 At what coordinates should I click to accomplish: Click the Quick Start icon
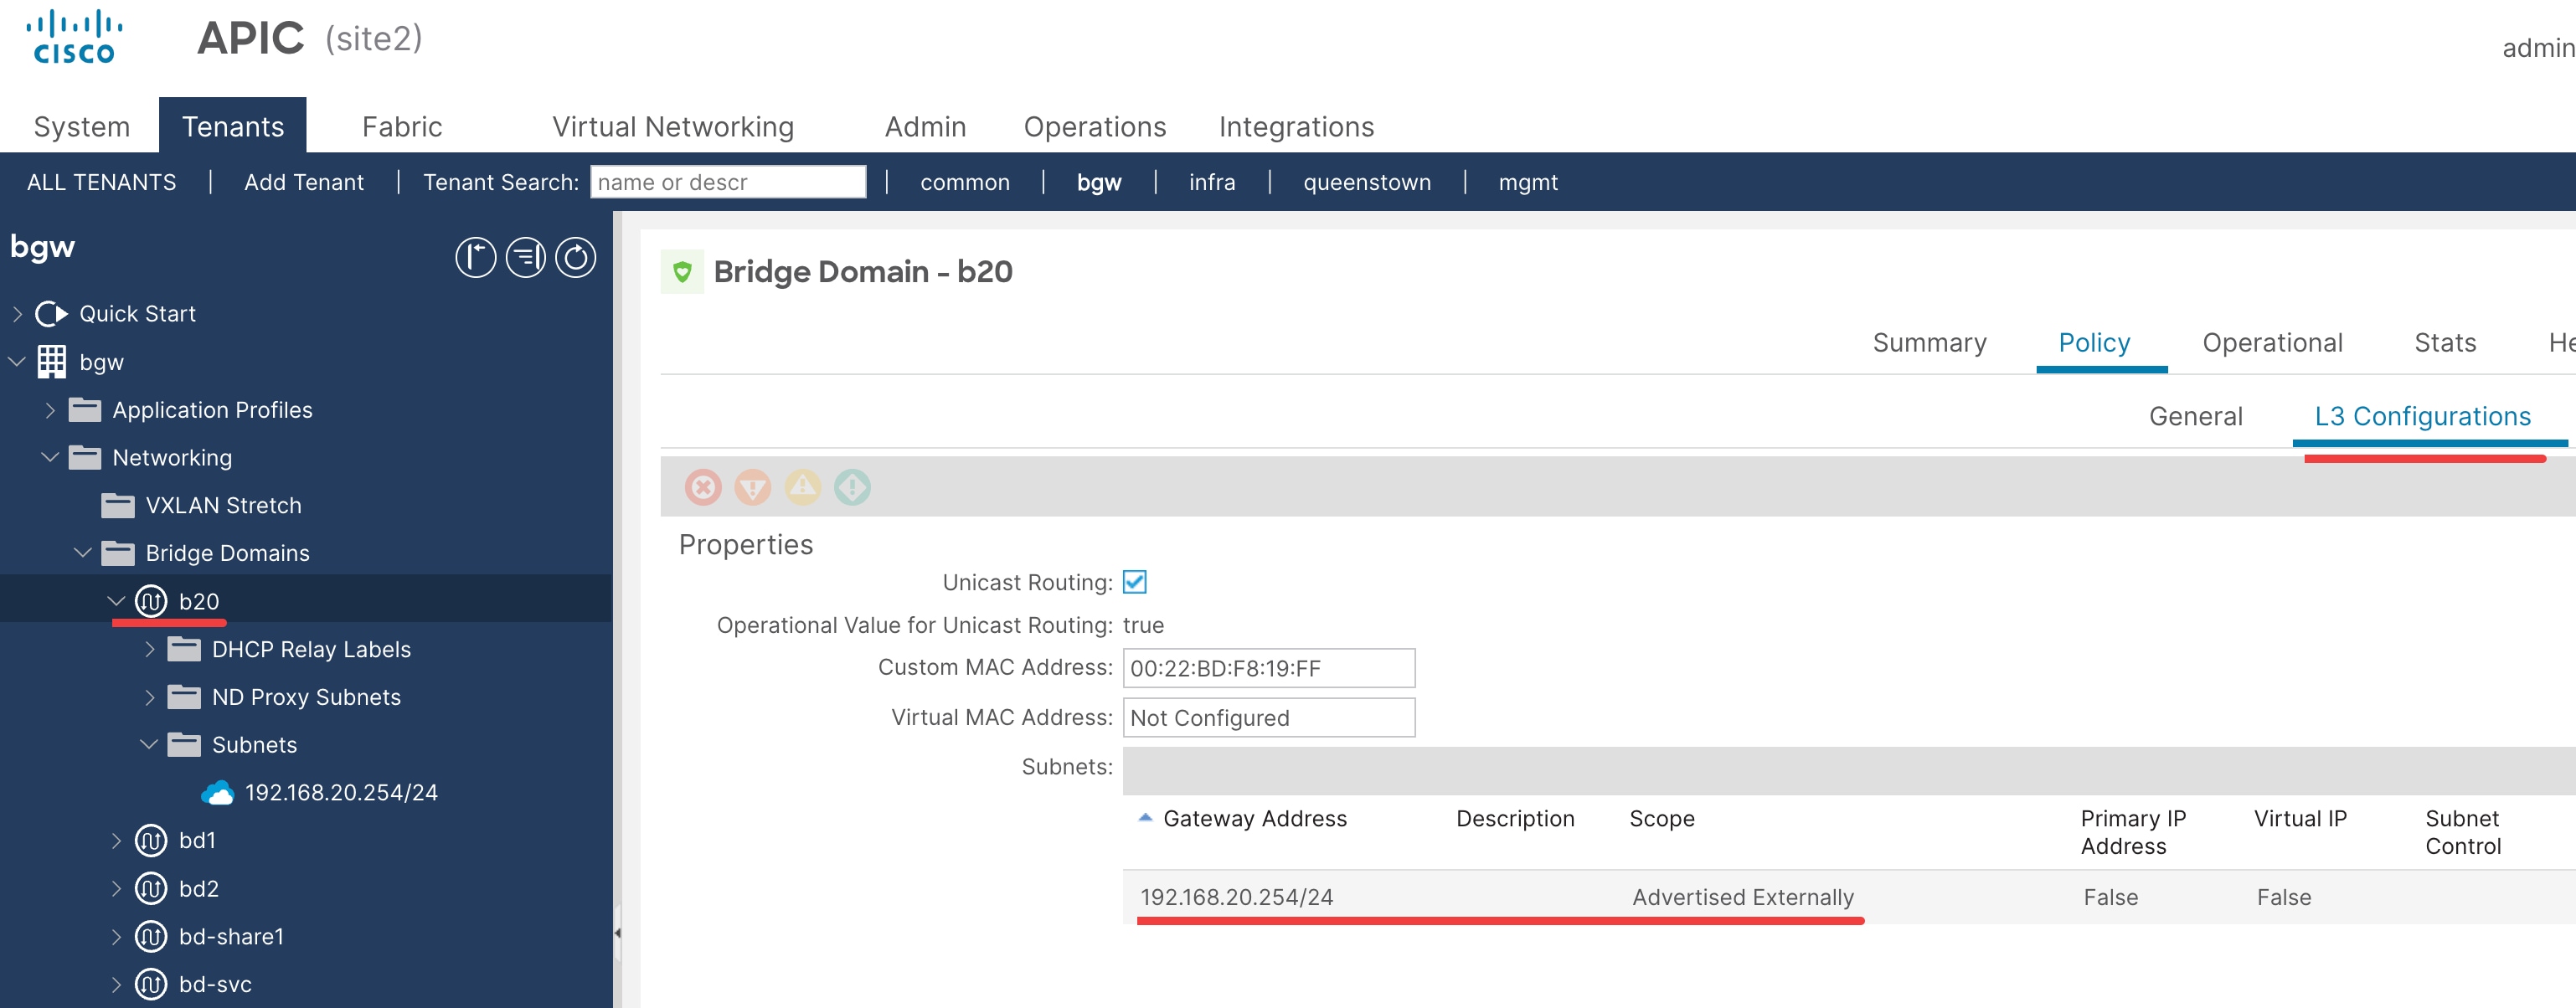tap(51, 314)
